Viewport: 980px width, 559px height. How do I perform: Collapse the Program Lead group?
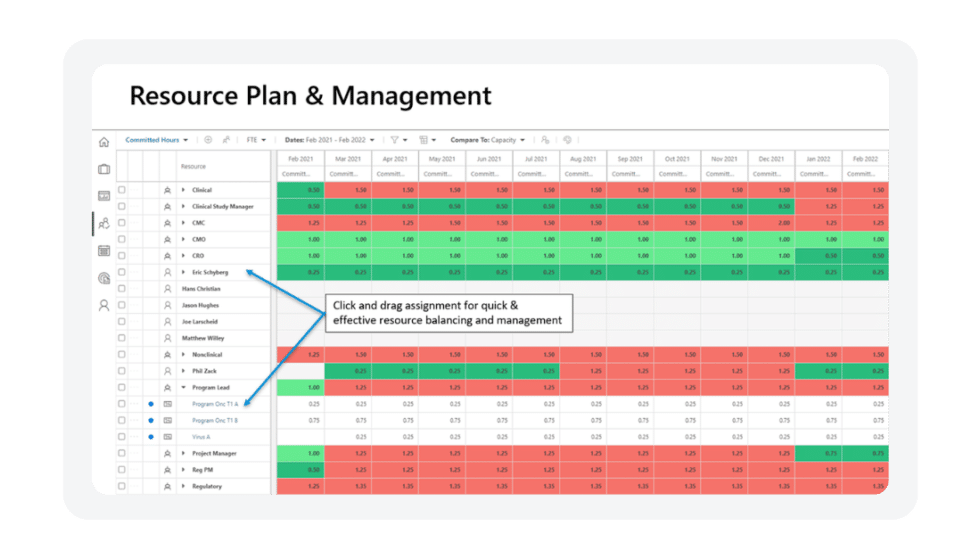click(183, 388)
